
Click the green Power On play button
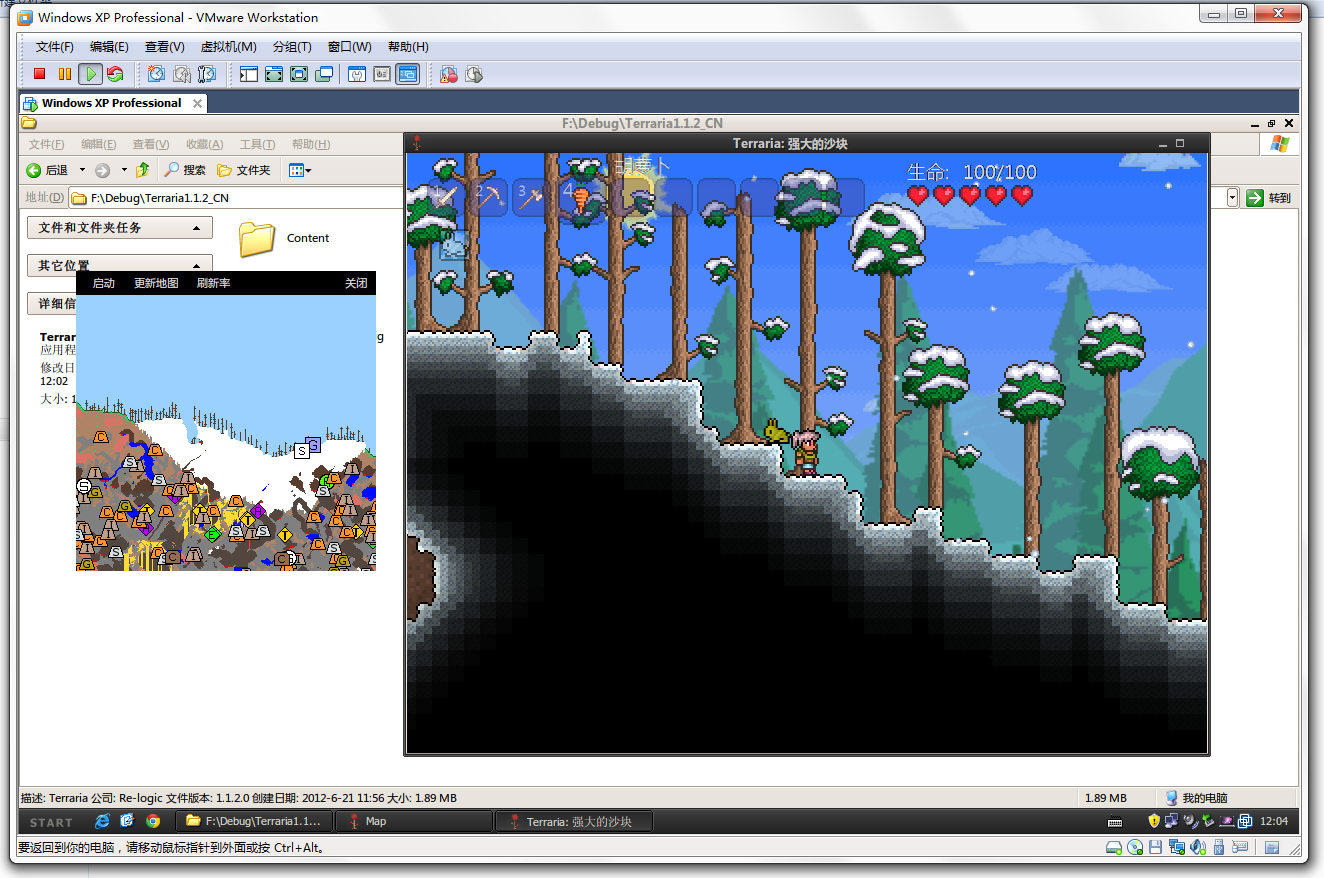coord(91,74)
